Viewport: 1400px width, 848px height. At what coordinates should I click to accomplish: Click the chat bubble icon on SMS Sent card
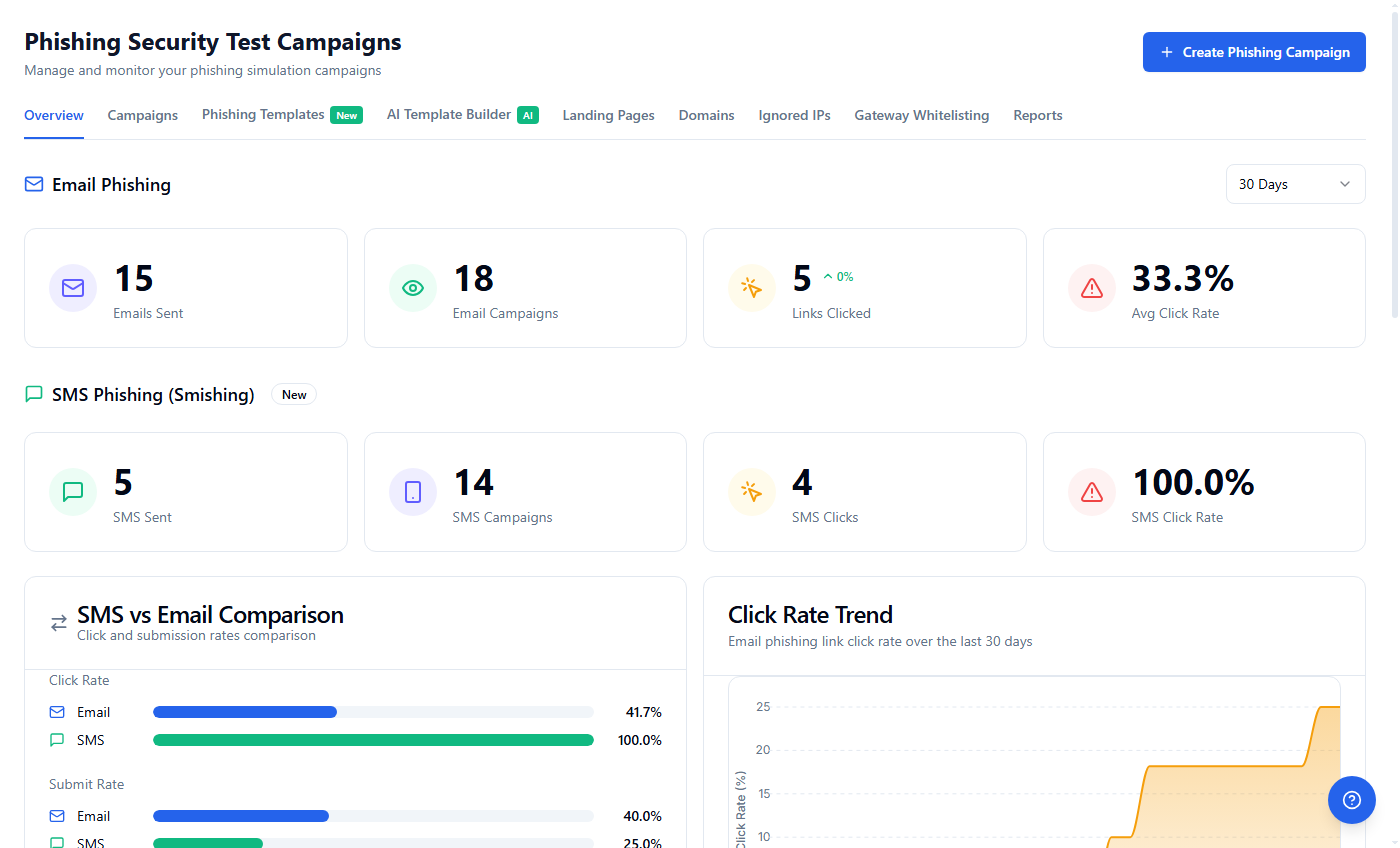(72, 492)
